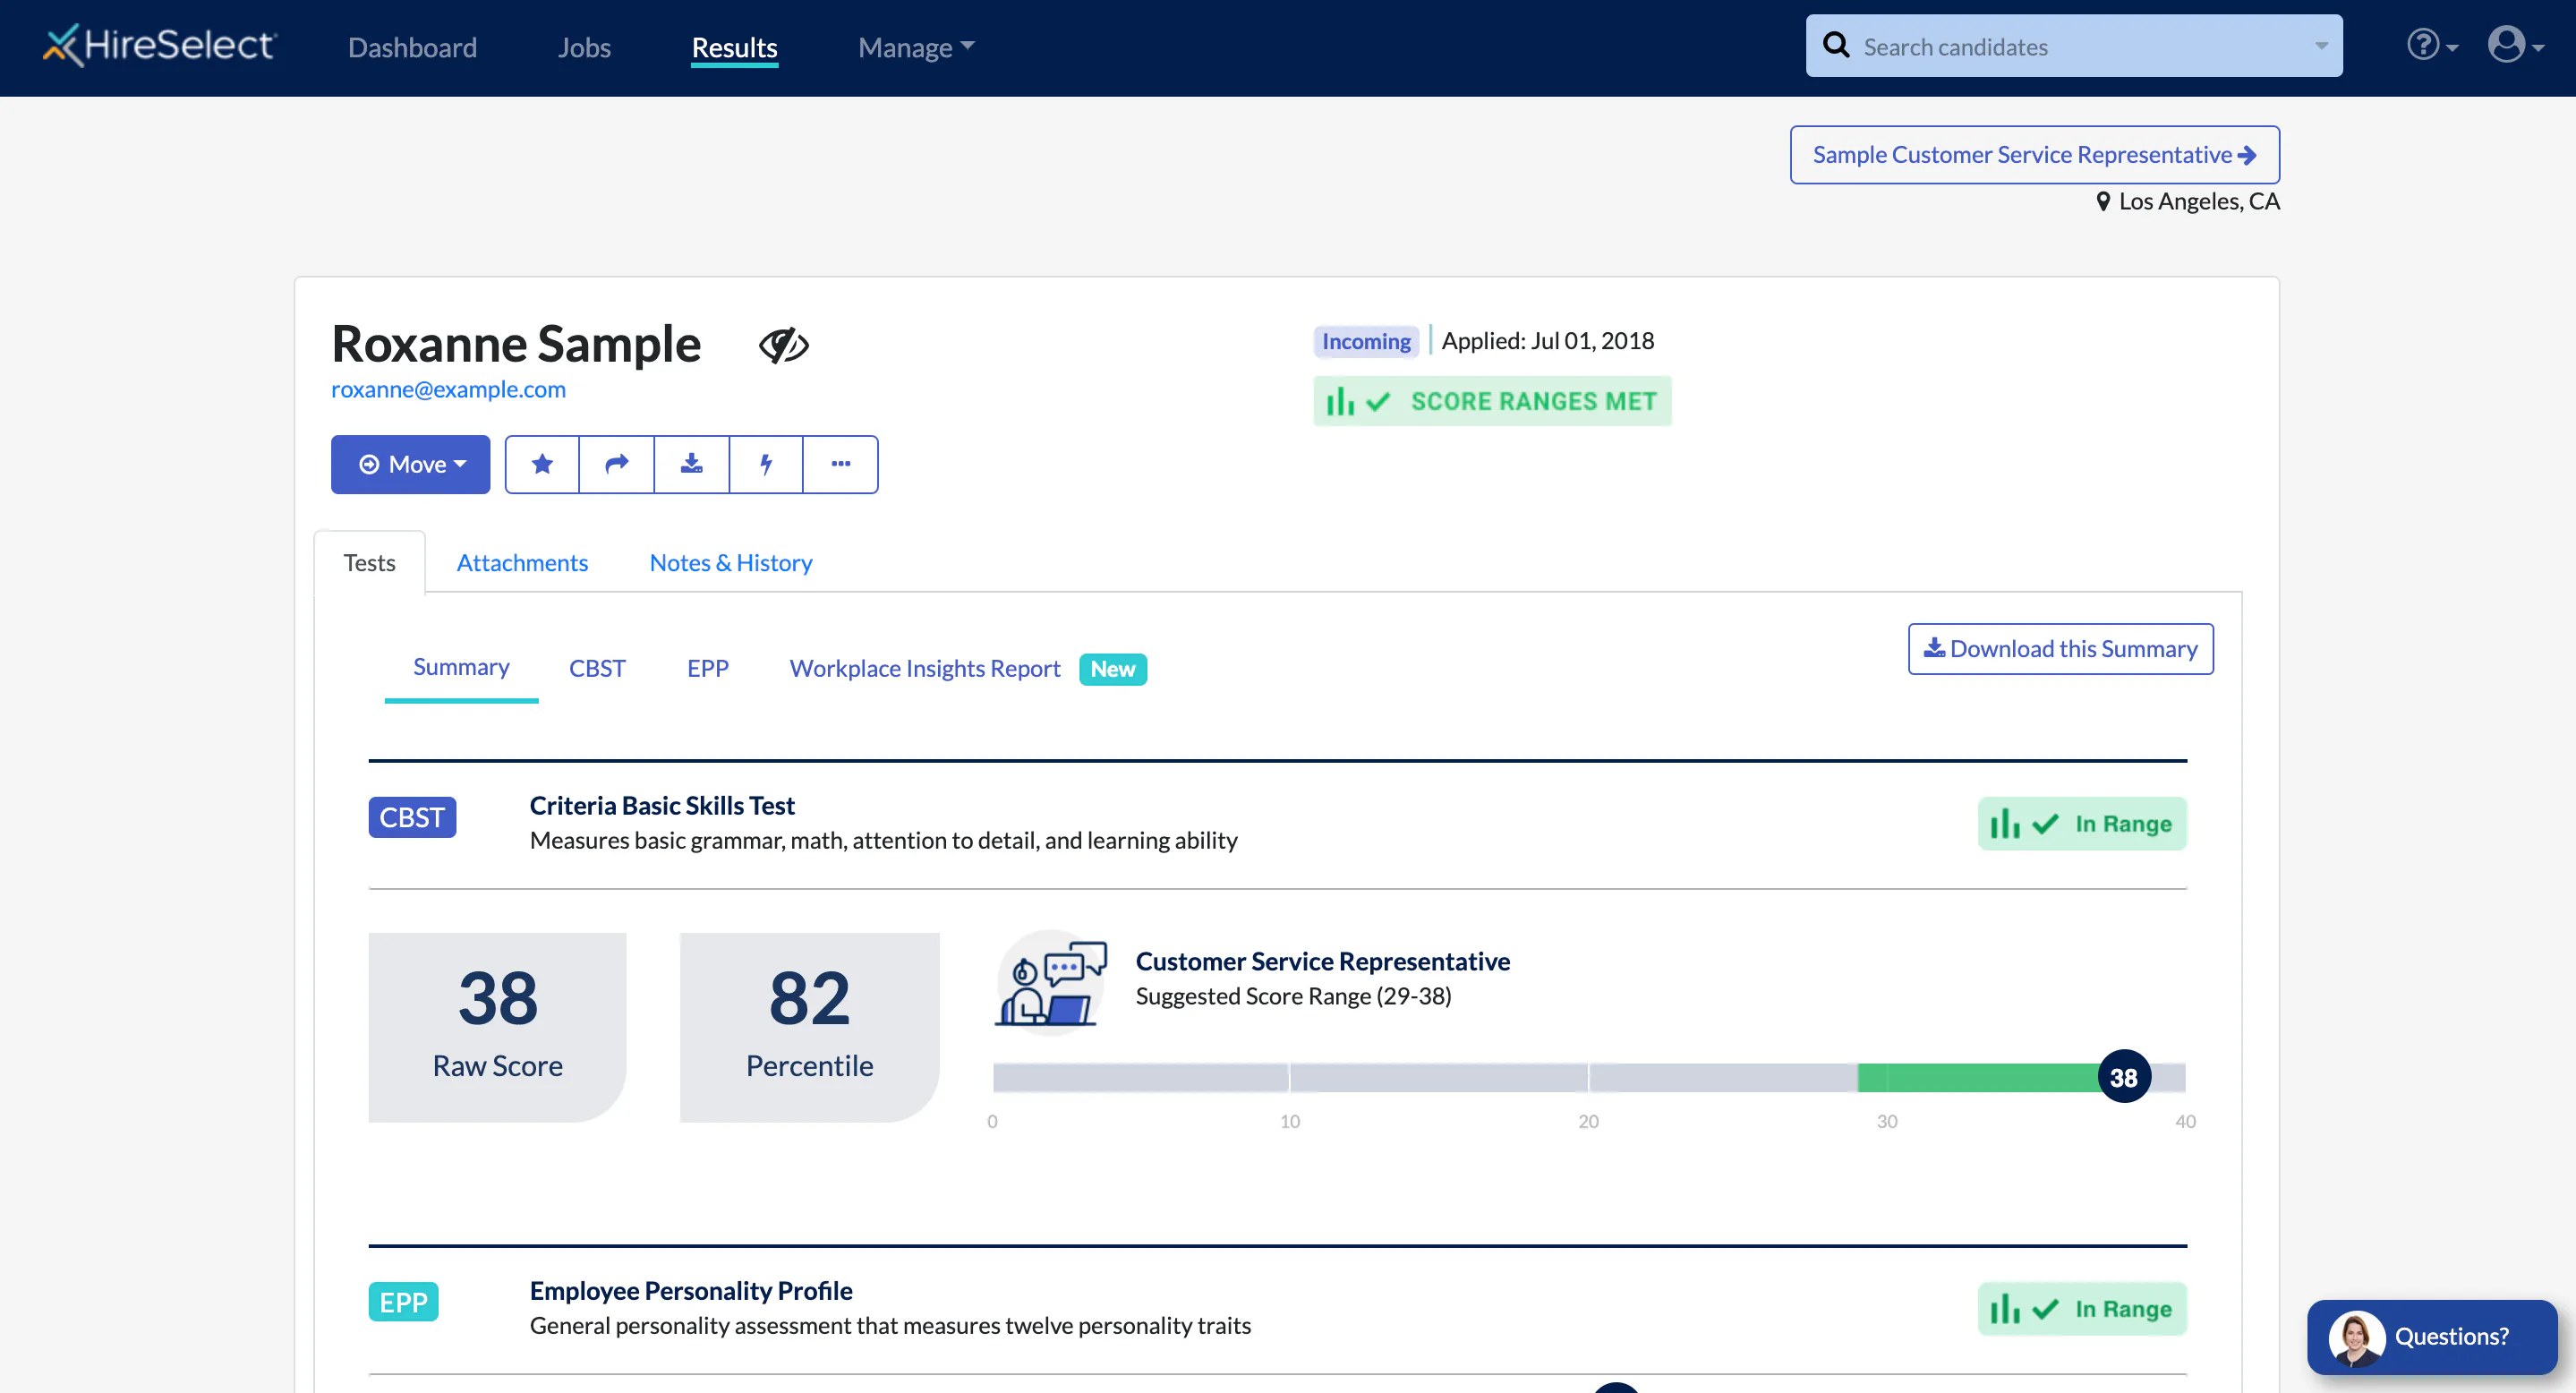Screen dimensions: 2576x1393
Task: Open the help menu in the navigation bar
Action: click(2425, 45)
